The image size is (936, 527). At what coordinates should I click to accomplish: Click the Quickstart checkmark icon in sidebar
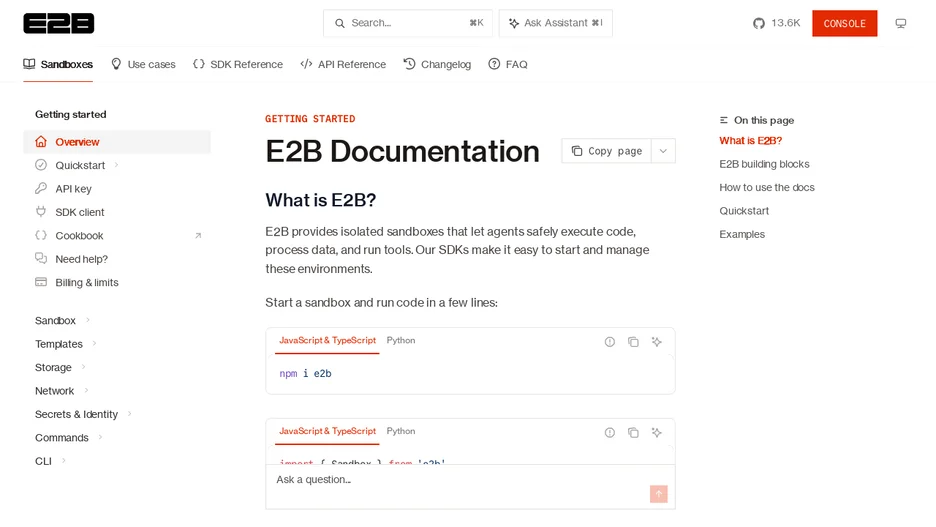click(x=41, y=165)
